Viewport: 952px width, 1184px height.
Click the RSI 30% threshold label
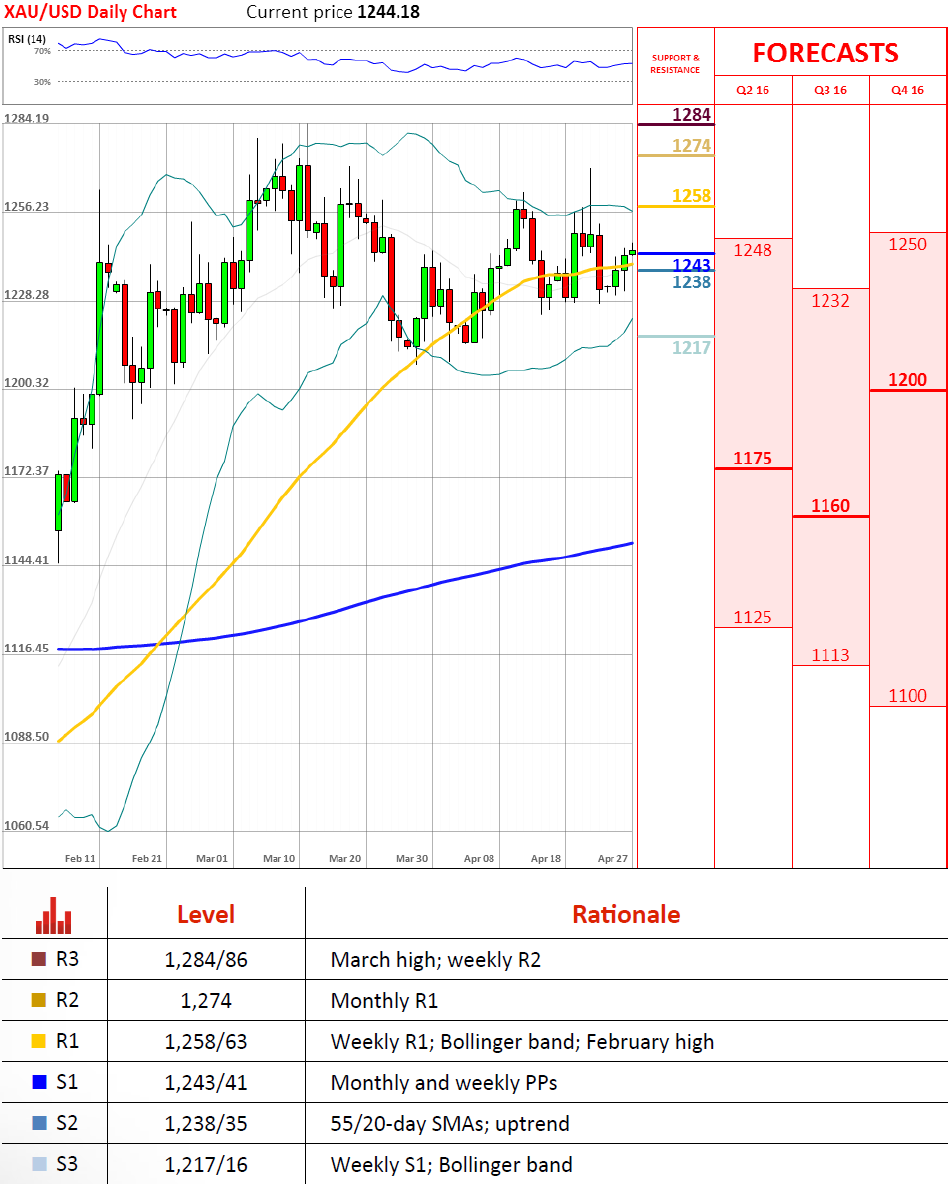coord(42,82)
